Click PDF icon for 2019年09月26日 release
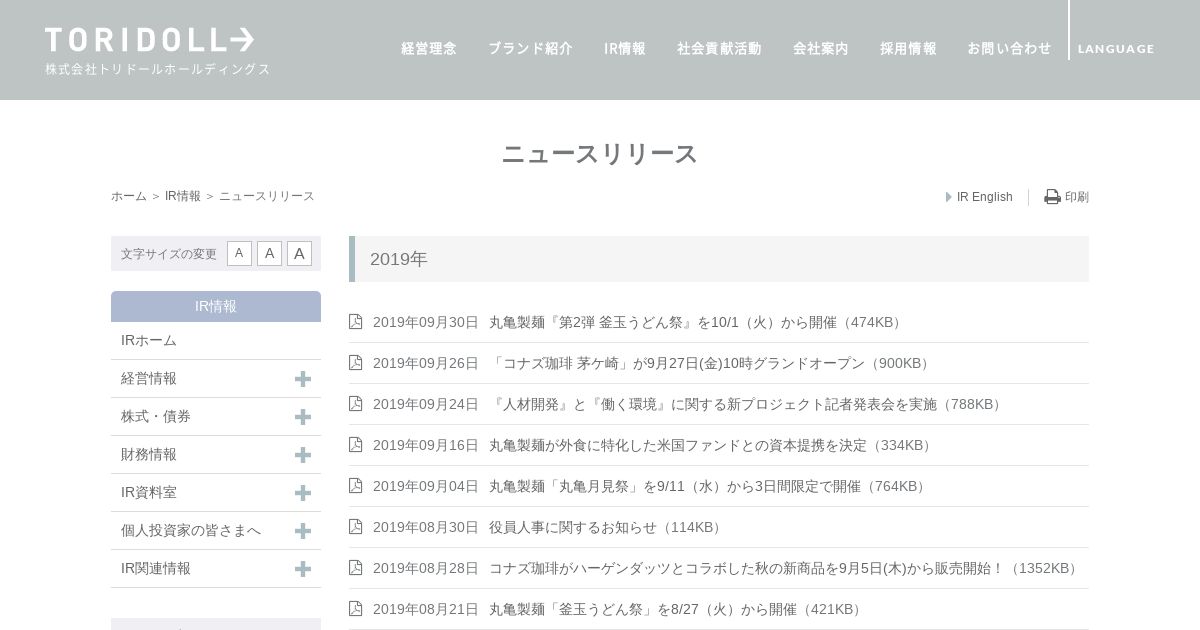1200x630 pixels. click(x=355, y=362)
